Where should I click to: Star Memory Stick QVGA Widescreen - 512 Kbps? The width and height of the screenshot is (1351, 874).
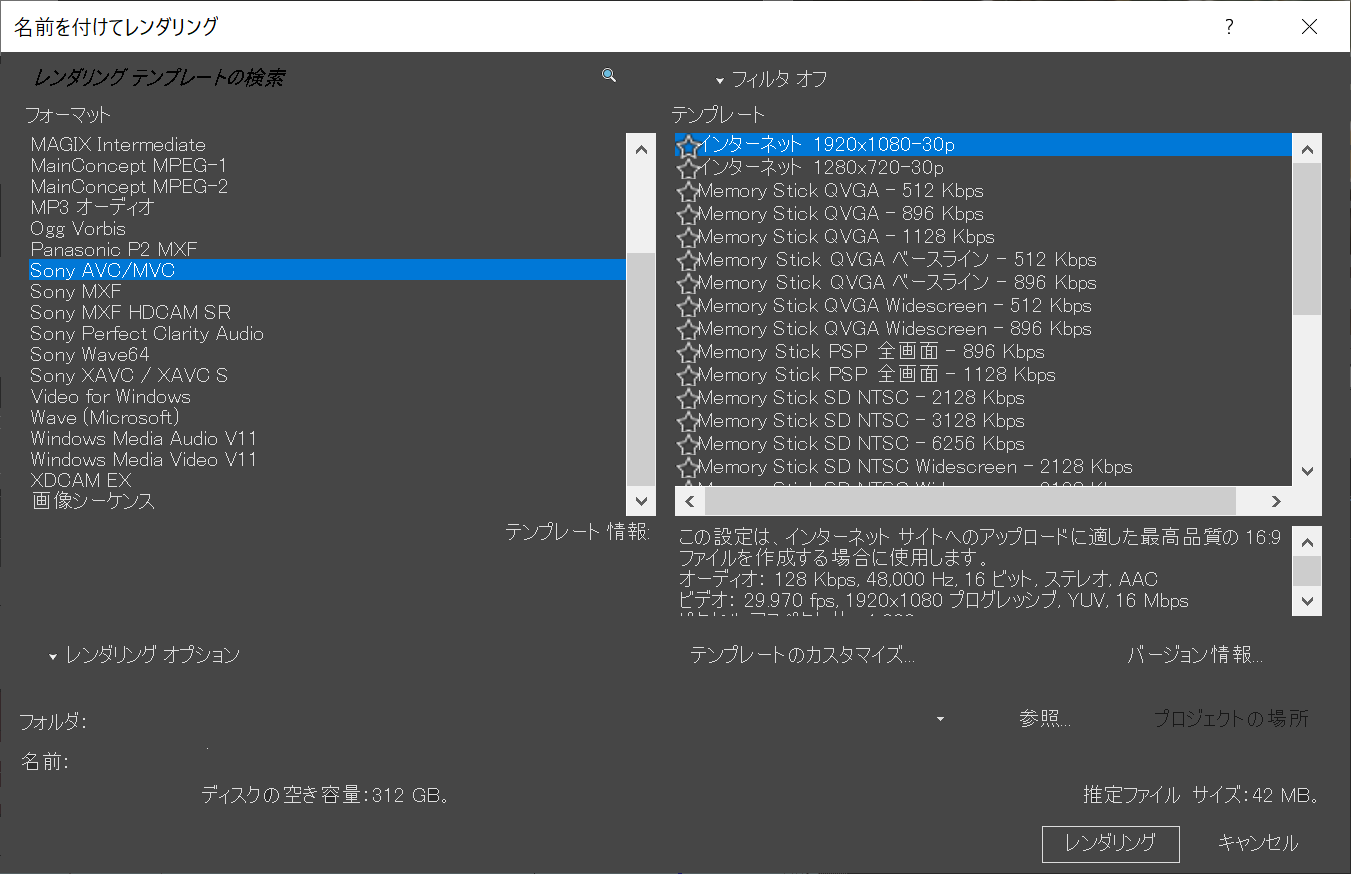point(687,307)
